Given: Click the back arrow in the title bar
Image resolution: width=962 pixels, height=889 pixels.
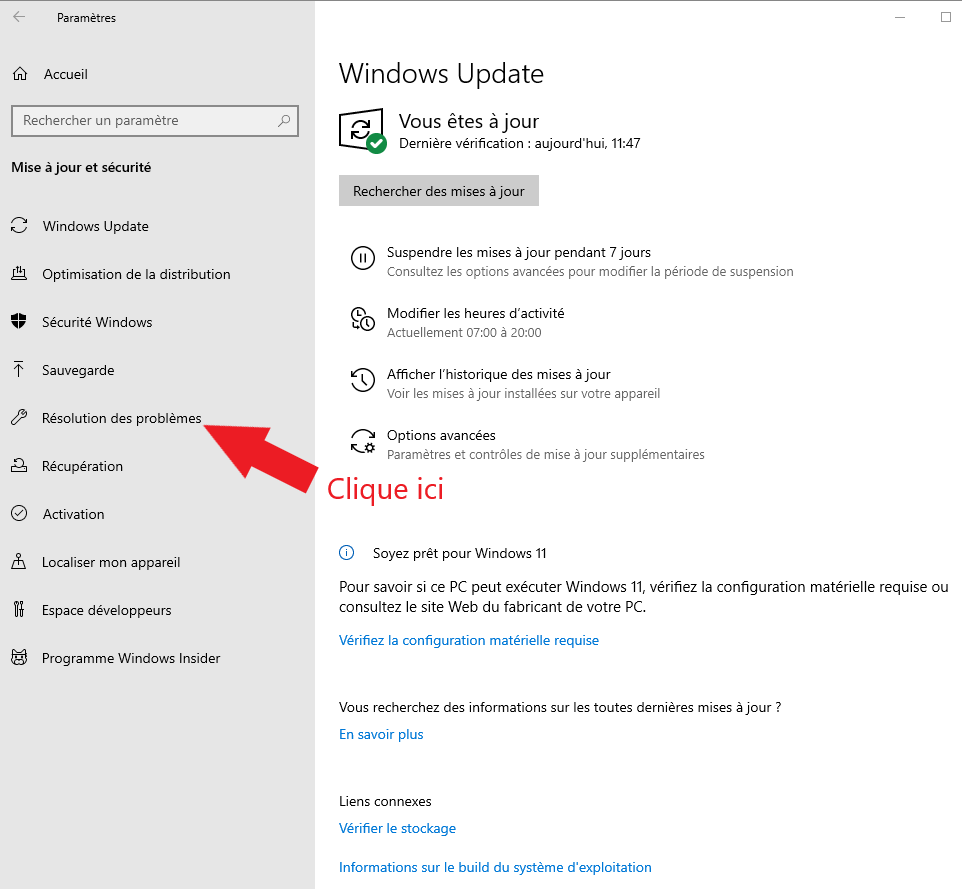Looking at the screenshot, I should pyautogui.click(x=19, y=17).
